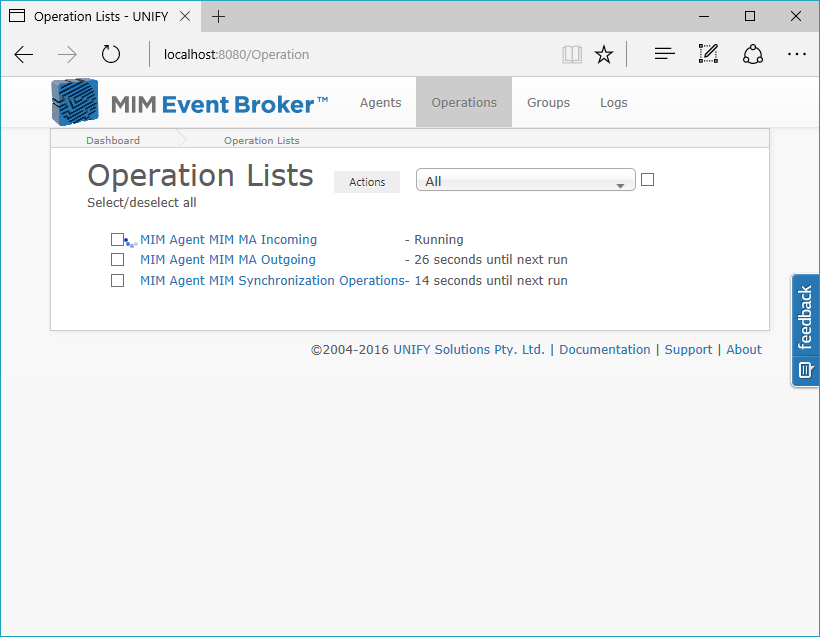The image size is (820, 637).
Task: Open the Groups menu
Action: point(548,103)
